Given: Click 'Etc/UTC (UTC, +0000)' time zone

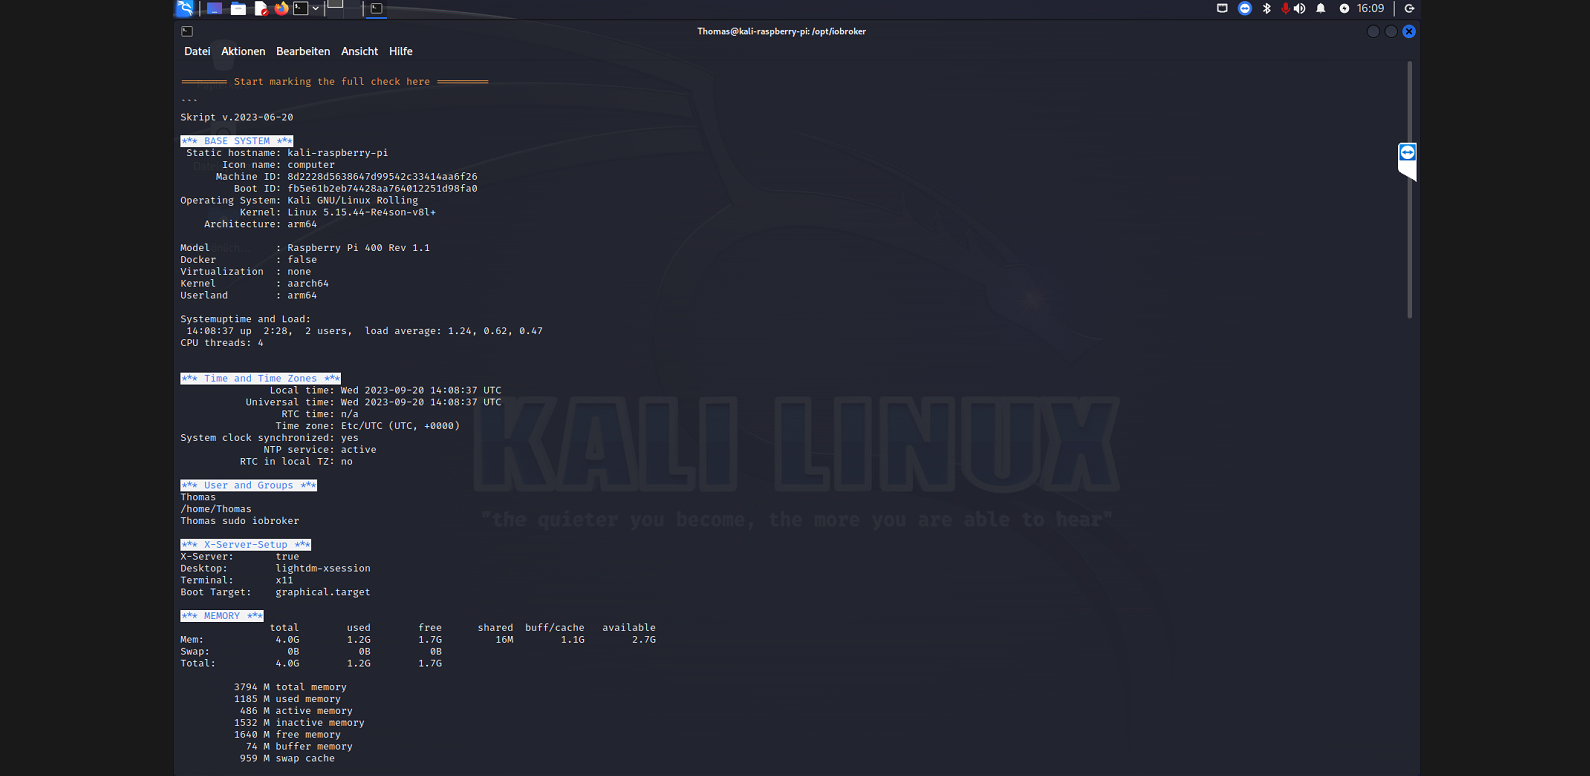Looking at the screenshot, I should (400, 426).
